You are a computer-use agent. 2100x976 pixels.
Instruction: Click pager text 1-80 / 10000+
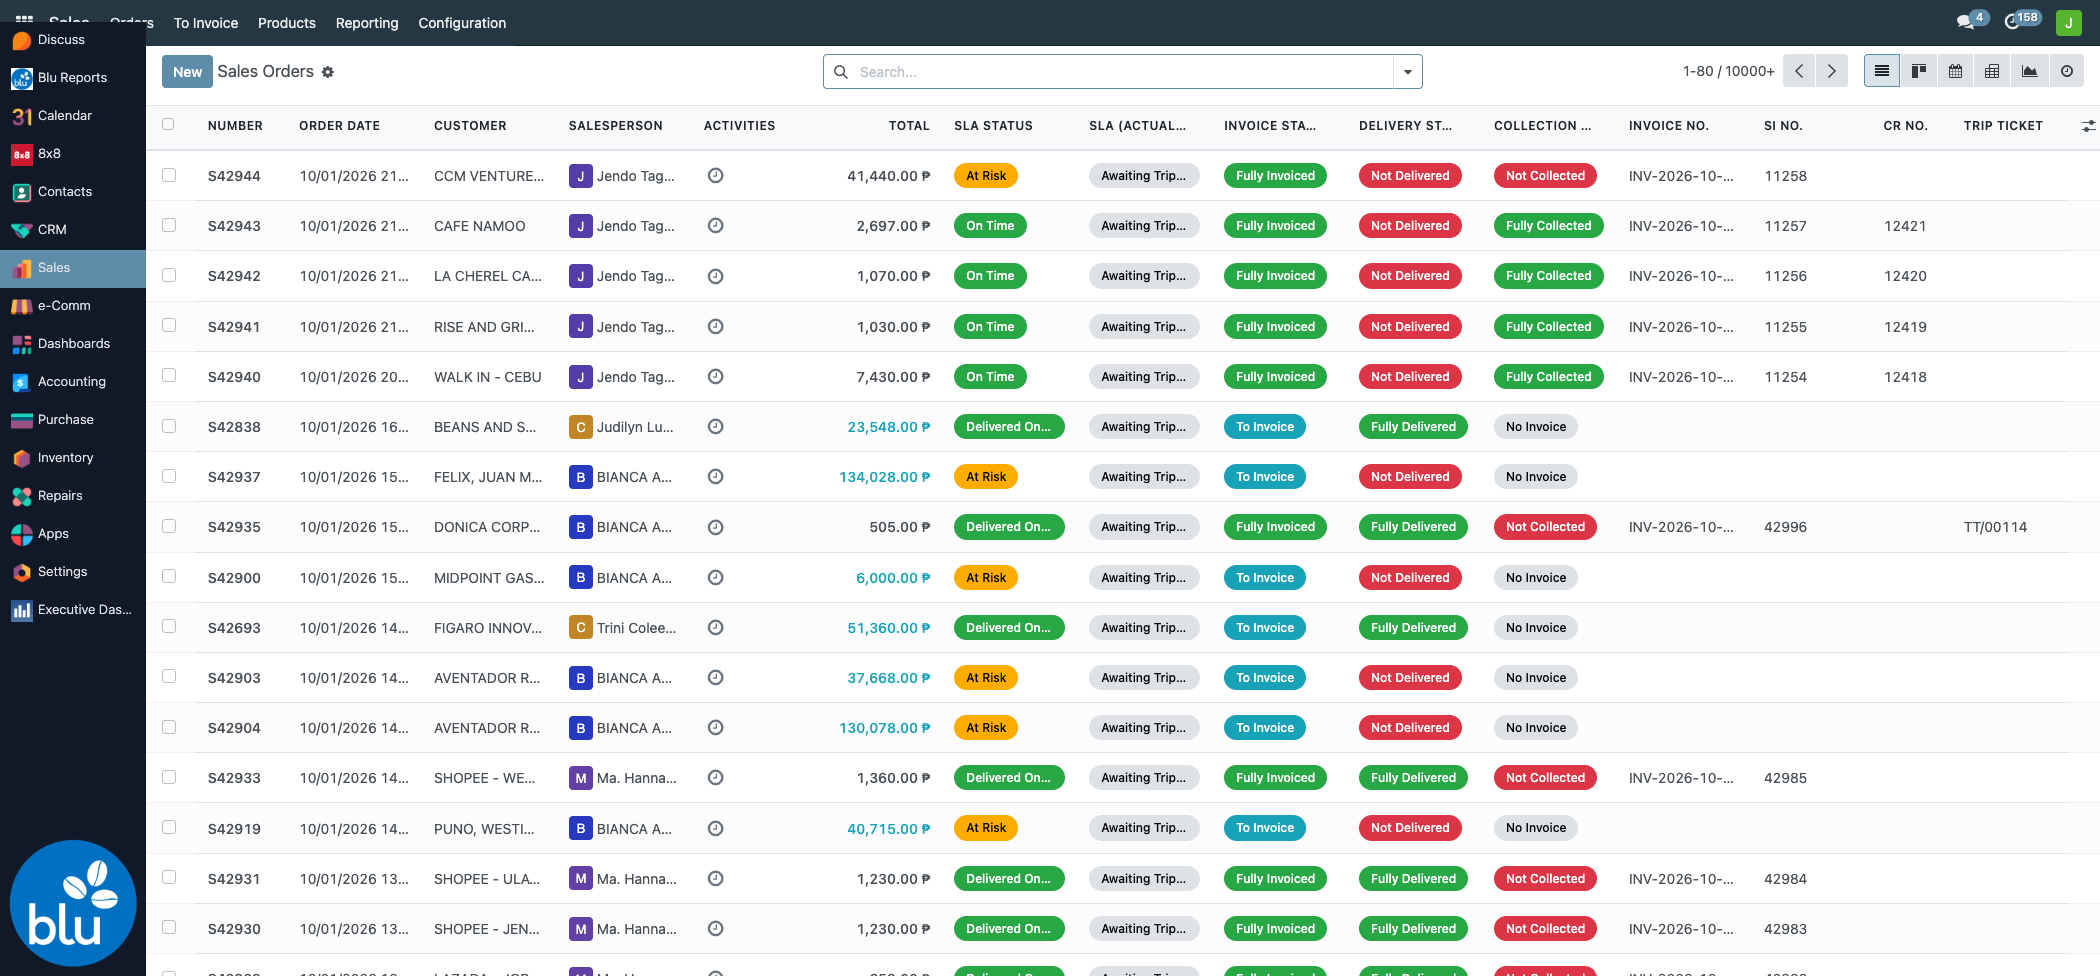pos(1728,72)
